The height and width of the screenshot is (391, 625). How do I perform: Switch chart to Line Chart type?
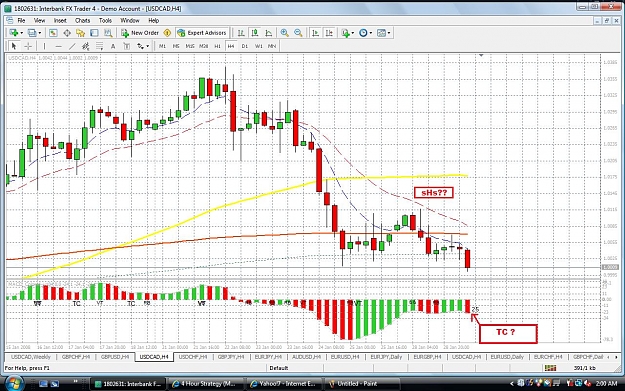click(269, 33)
